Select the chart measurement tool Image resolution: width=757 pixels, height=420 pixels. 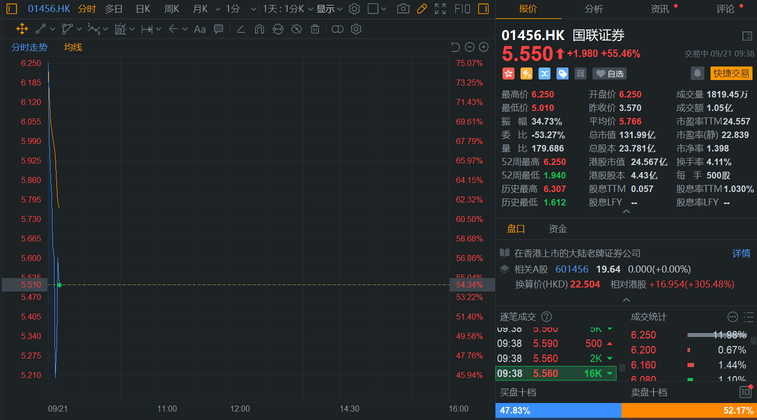[x=120, y=29]
